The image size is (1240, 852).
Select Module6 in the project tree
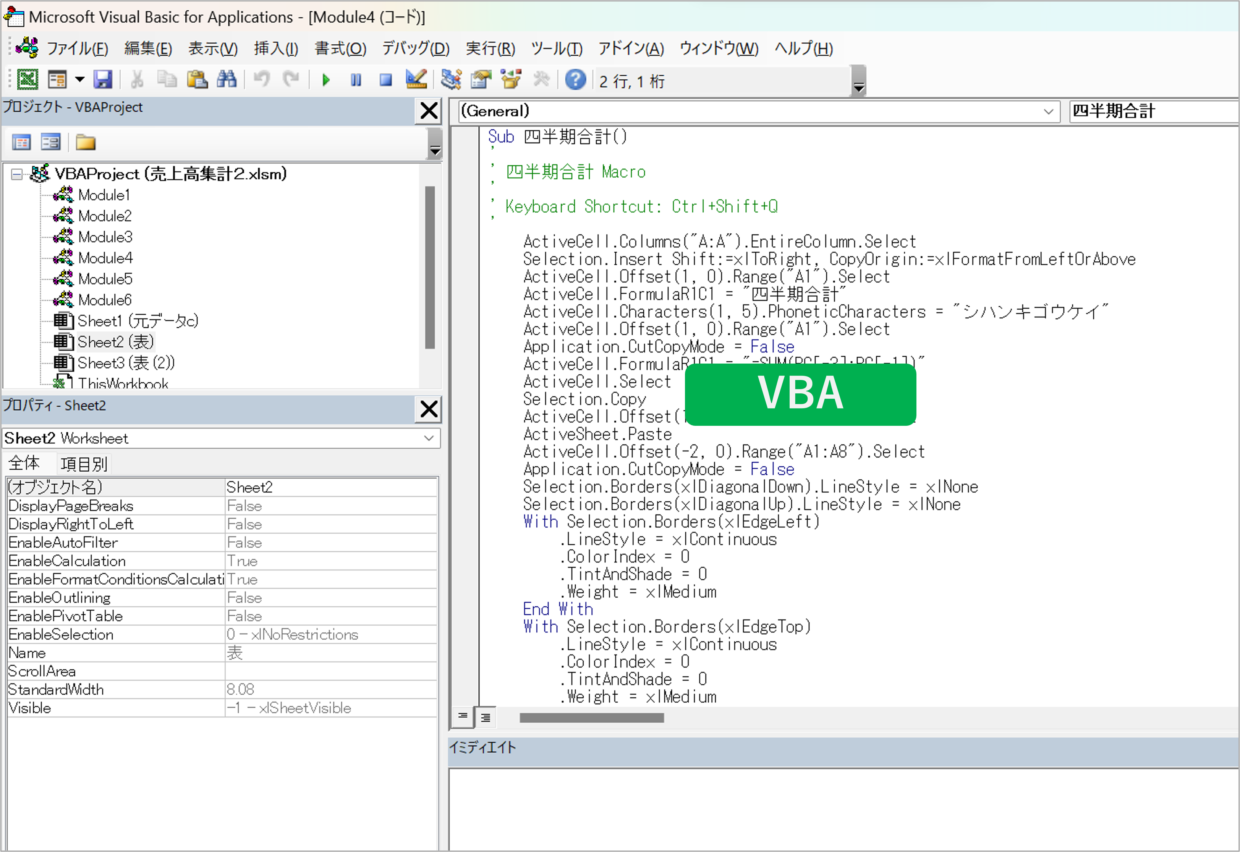click(x=105, y=300)
